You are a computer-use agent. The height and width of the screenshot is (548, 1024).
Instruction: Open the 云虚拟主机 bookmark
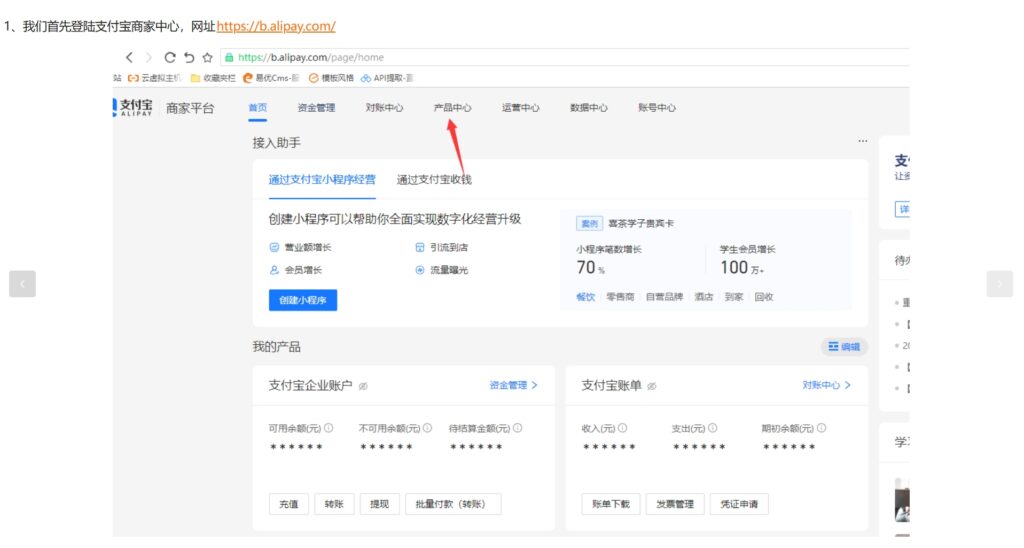point(154,78)
